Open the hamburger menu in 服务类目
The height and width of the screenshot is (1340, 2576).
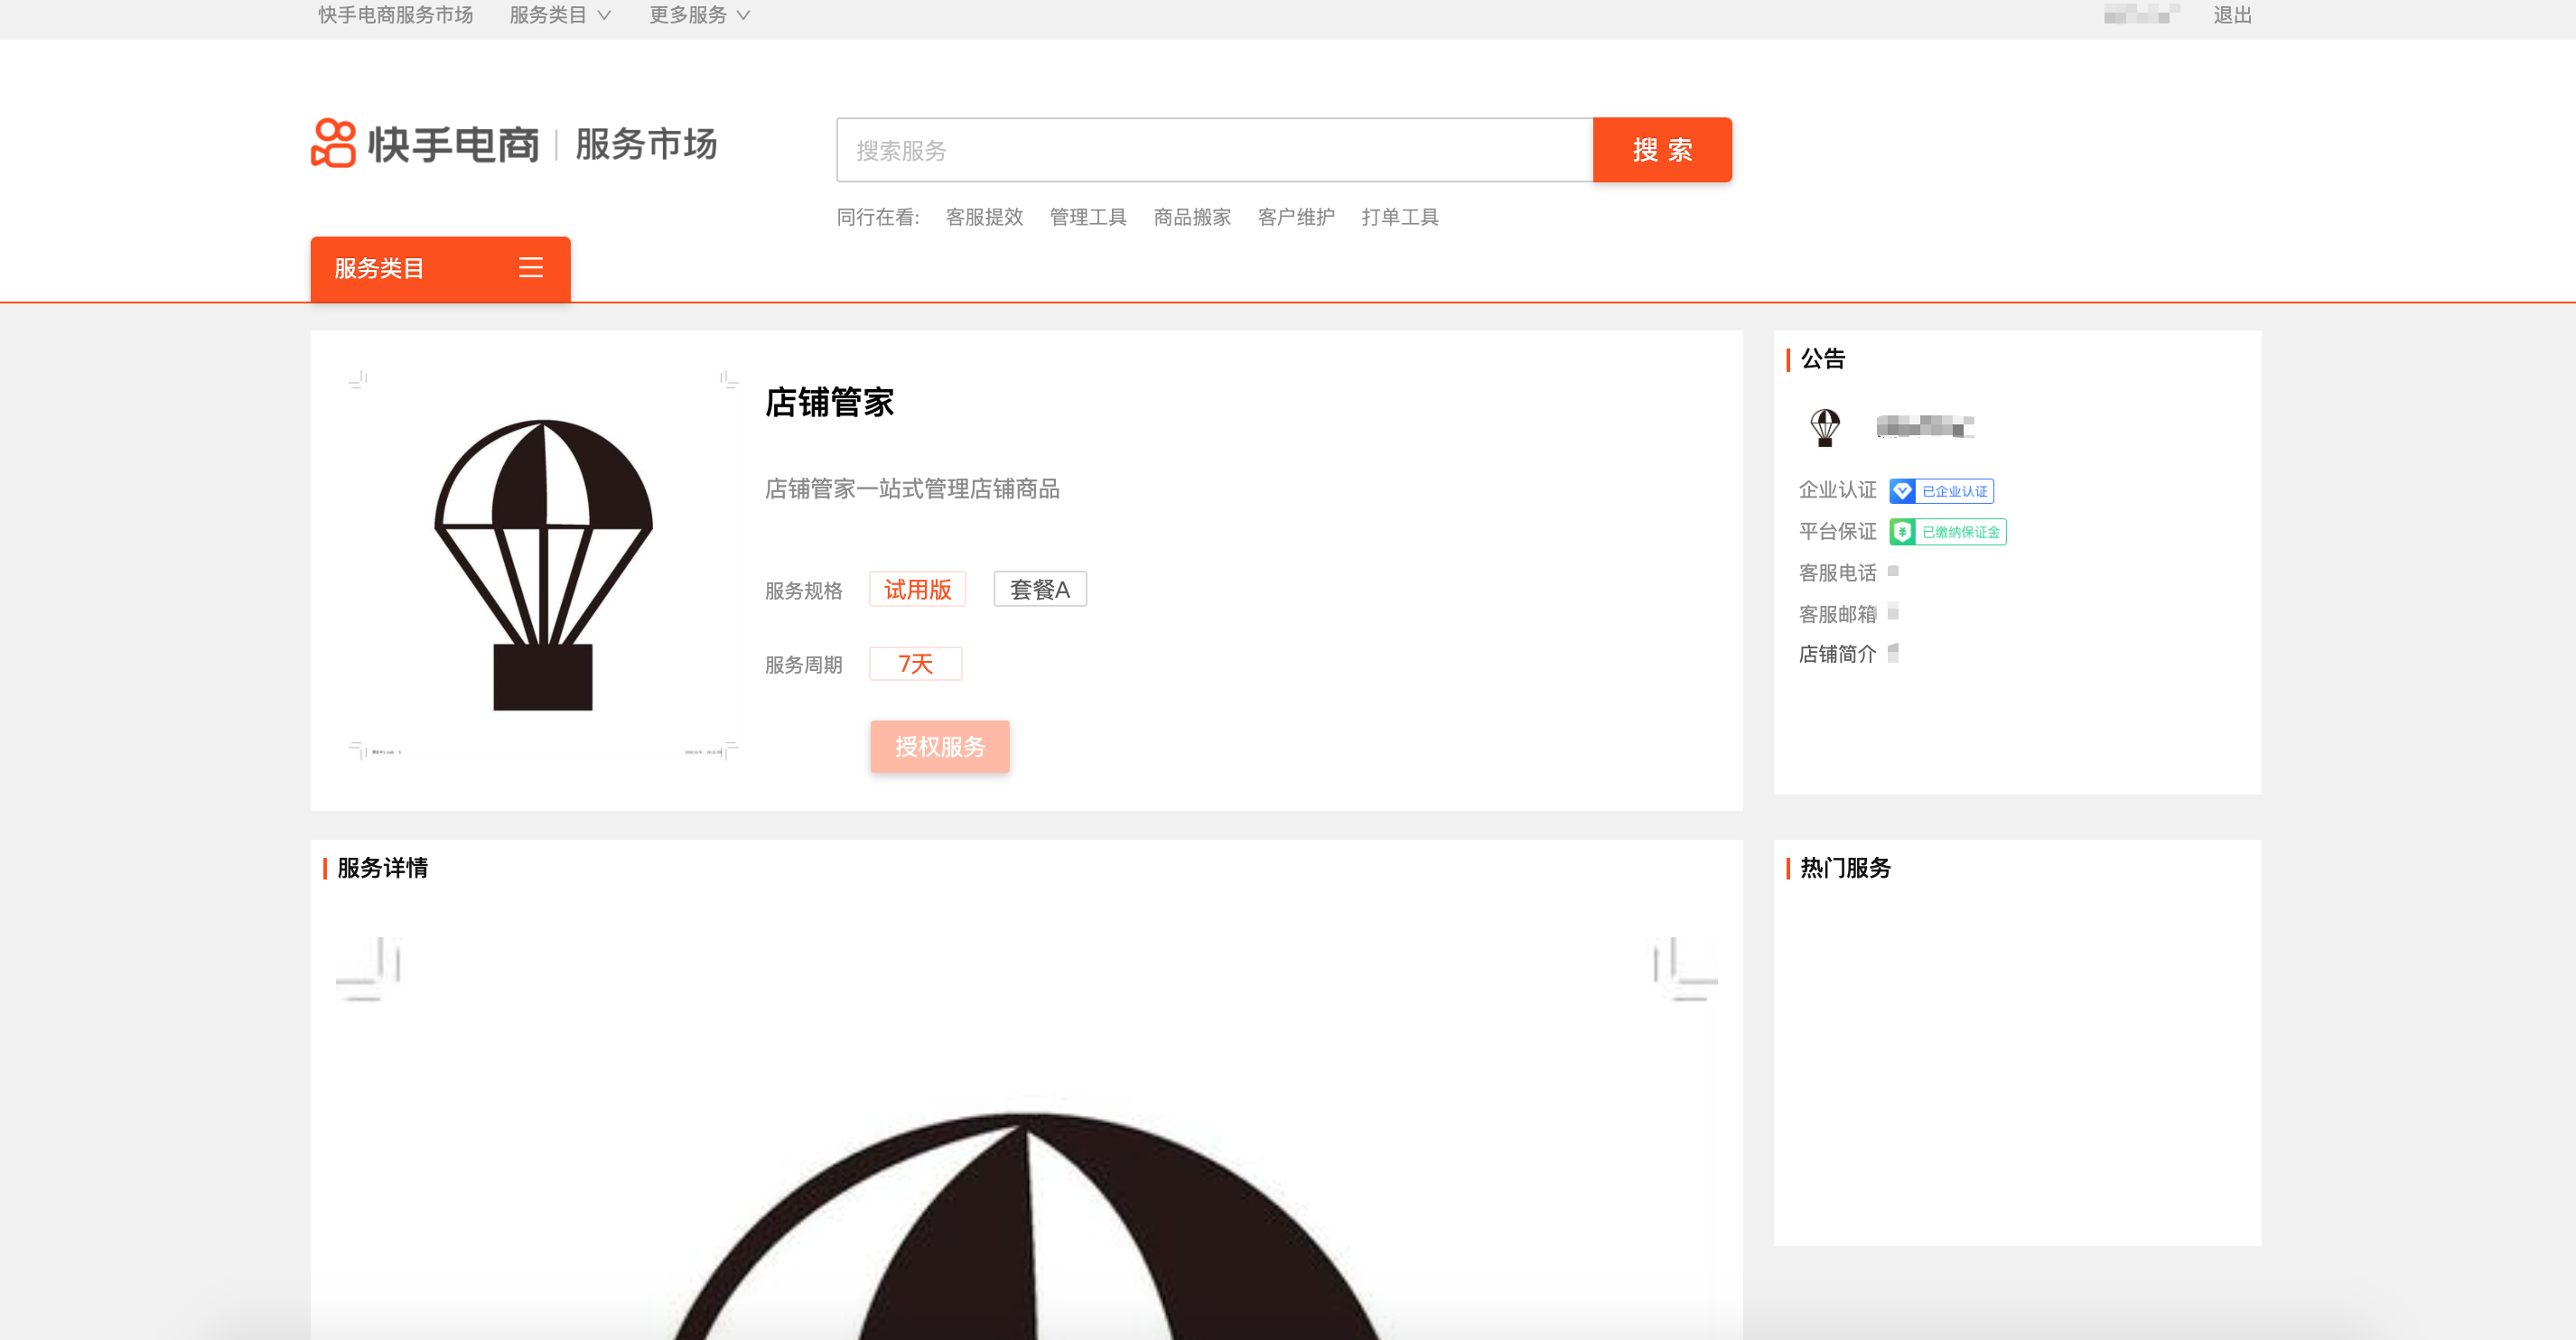pyautogui.click(x=531, y=268)
